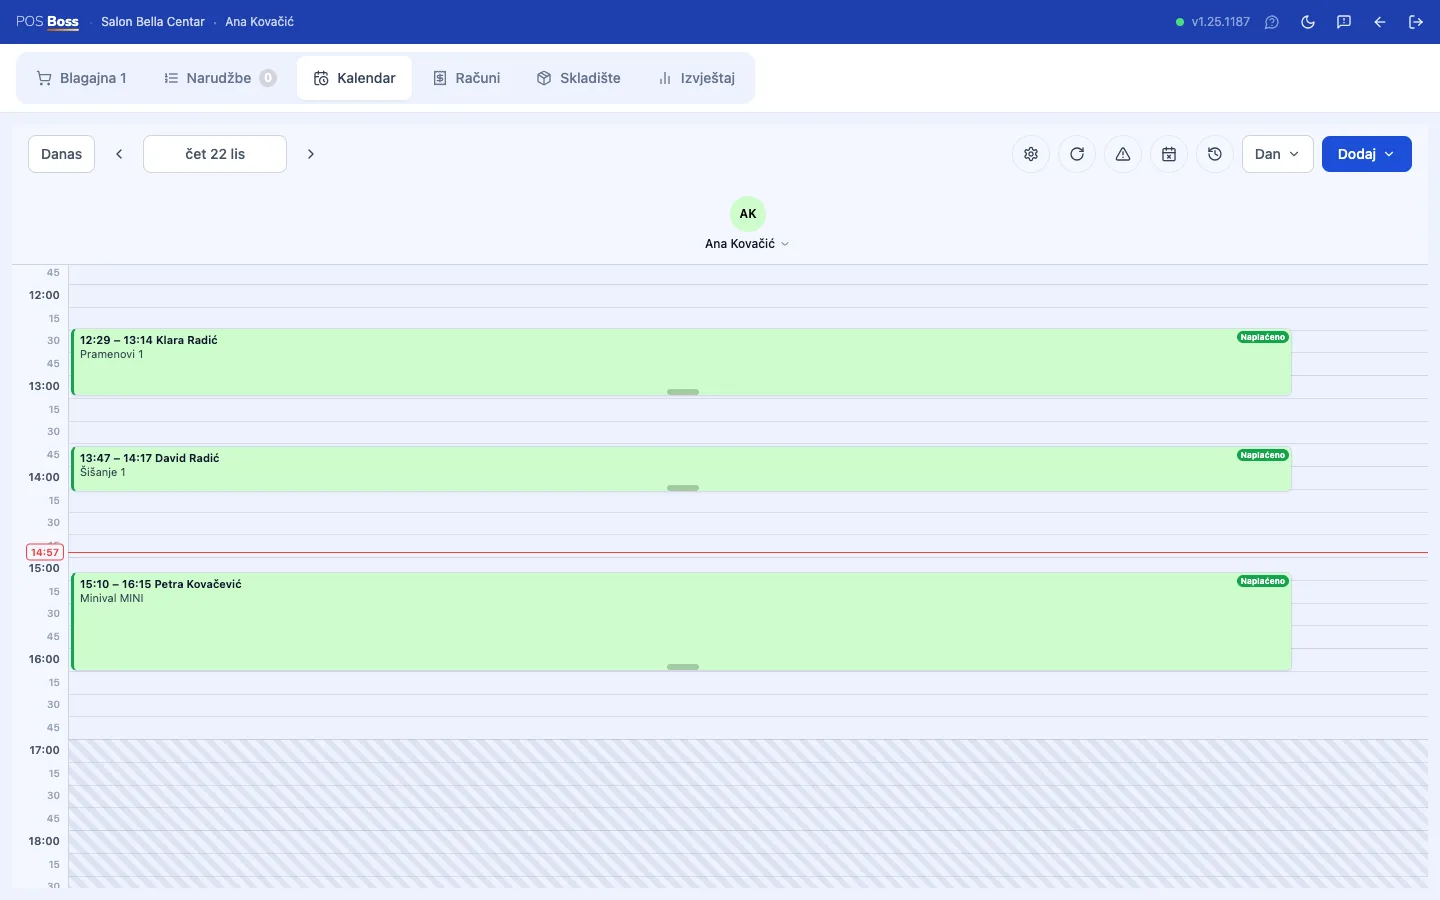Screen dimensions: 1440x900
Task: Open the Izvještaj tab
Action: tap(697, 78)
